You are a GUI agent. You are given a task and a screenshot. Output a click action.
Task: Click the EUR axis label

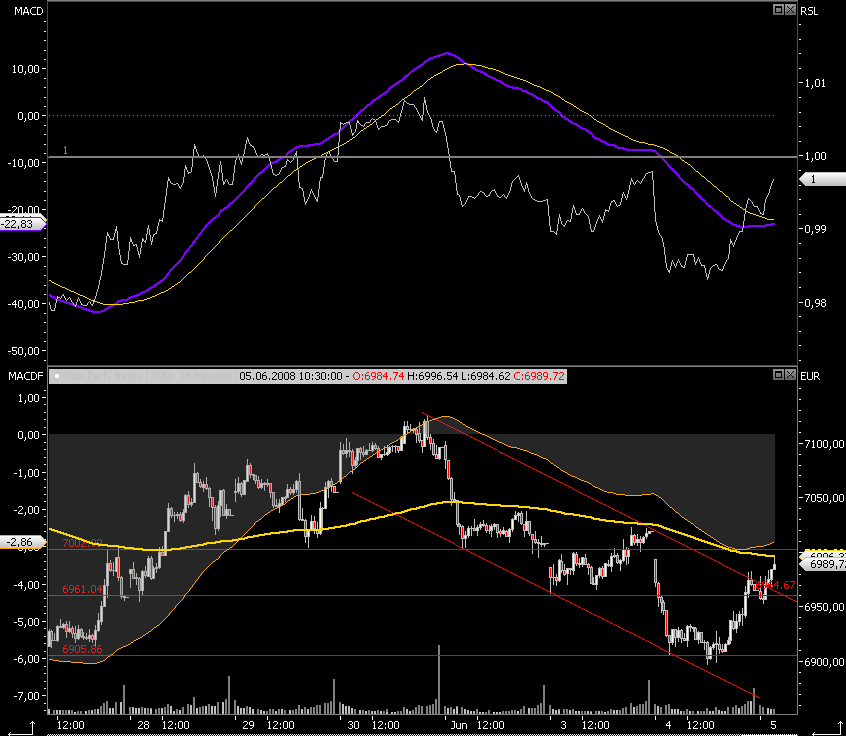(810, 376)
